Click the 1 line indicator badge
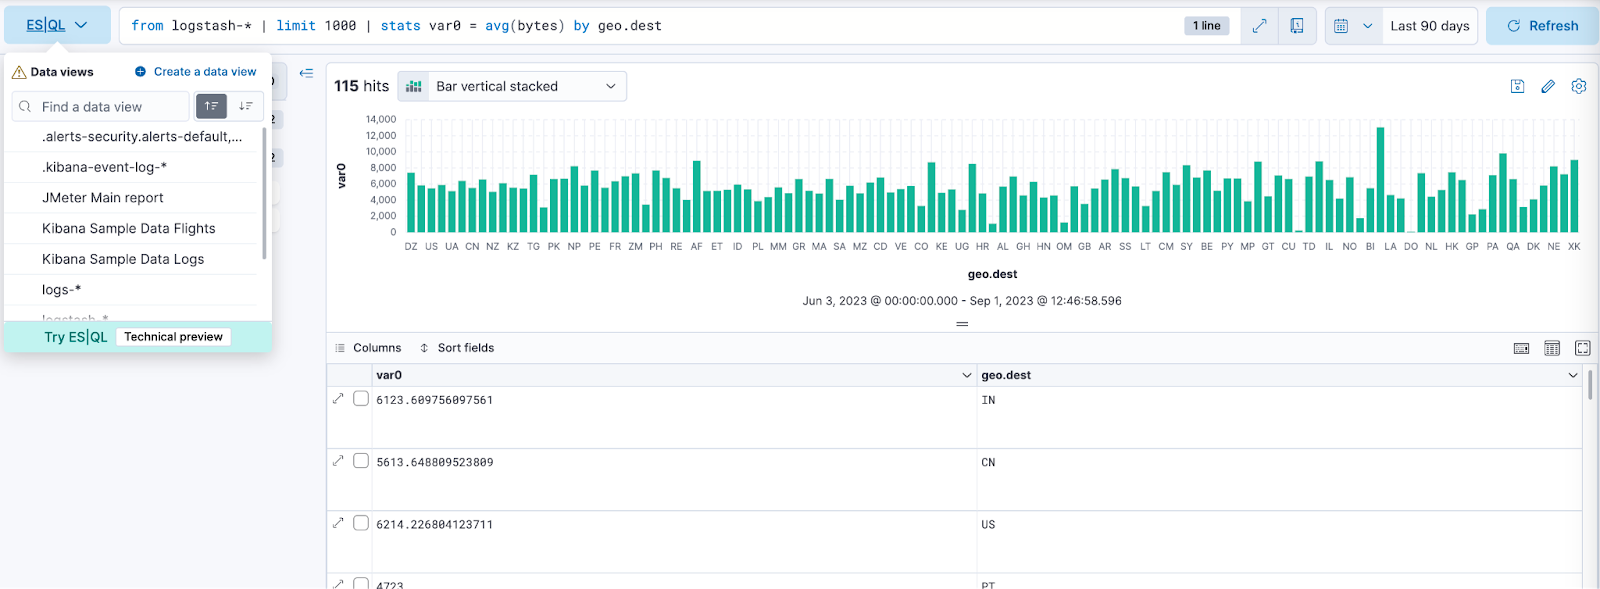Screen dimensions: 1600x589 tap(1207, 26)
